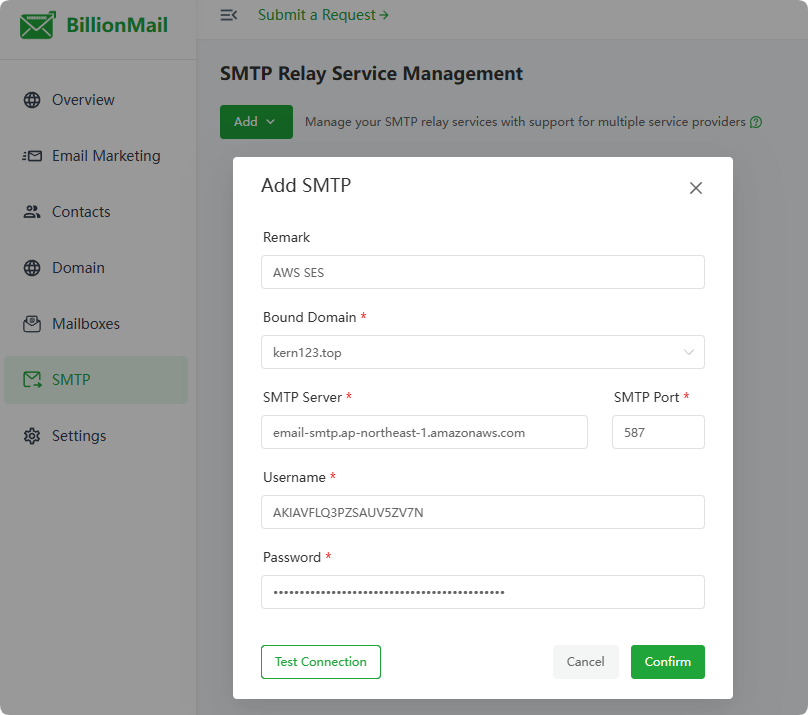Click the BillionMail brand name text
Viewport: 808px width, 715px height.
point(117,25)
